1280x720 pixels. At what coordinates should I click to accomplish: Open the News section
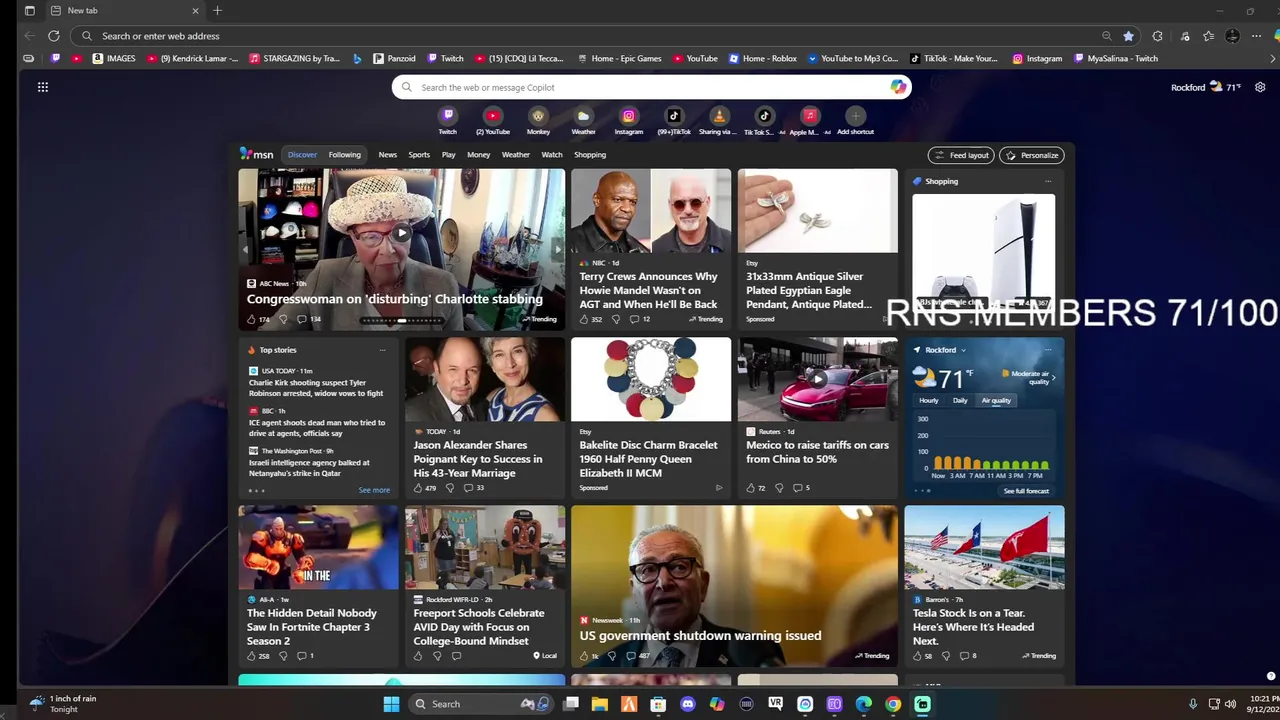[x=387, y=154]
